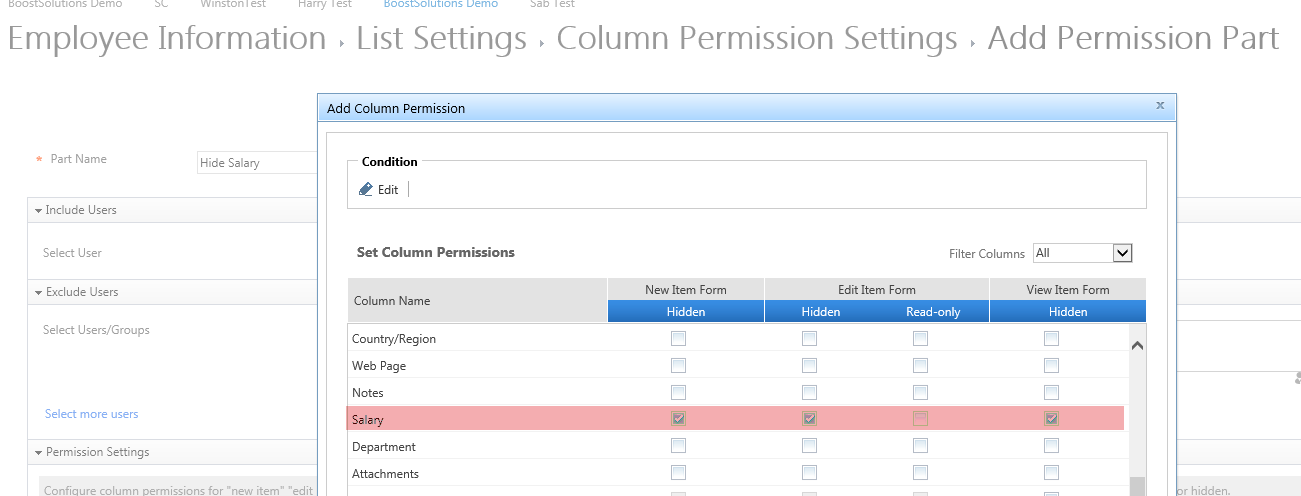Check New Item Form Hidden for Web Page

[x=678, y=366]
